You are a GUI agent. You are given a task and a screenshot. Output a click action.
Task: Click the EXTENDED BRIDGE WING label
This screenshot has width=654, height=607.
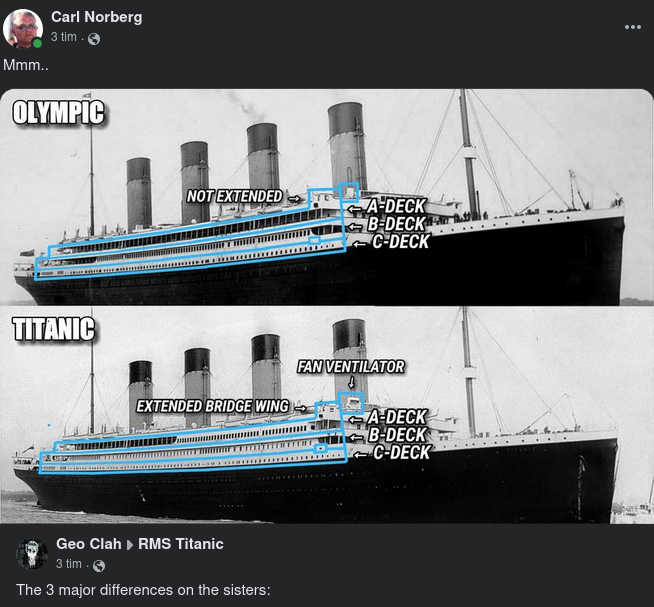point(213,406)
